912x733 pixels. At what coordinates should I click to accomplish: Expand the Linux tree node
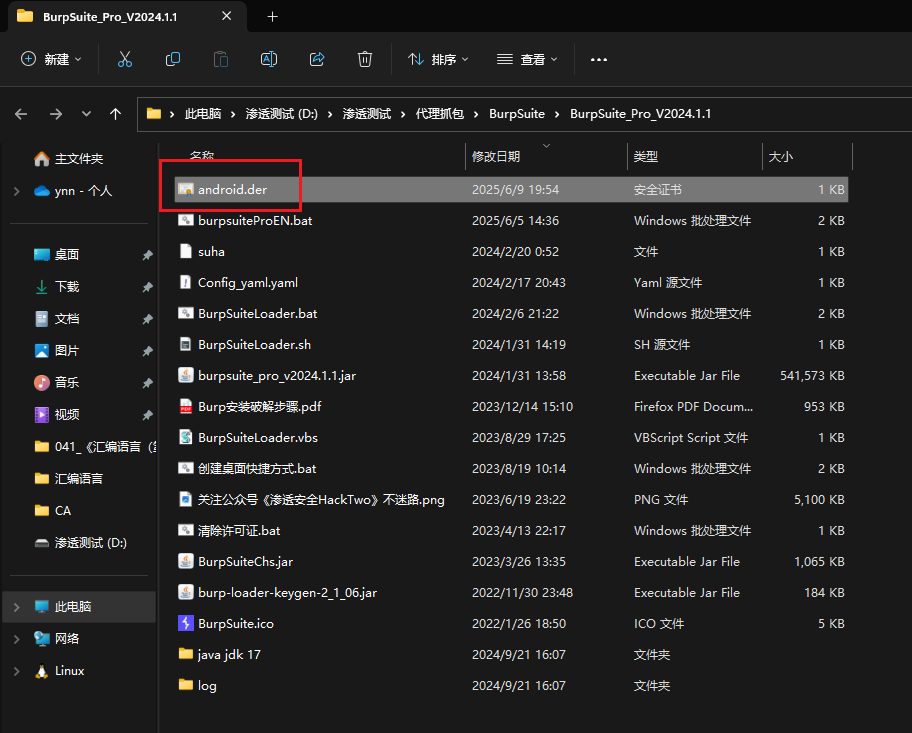[x=16, y=671]
